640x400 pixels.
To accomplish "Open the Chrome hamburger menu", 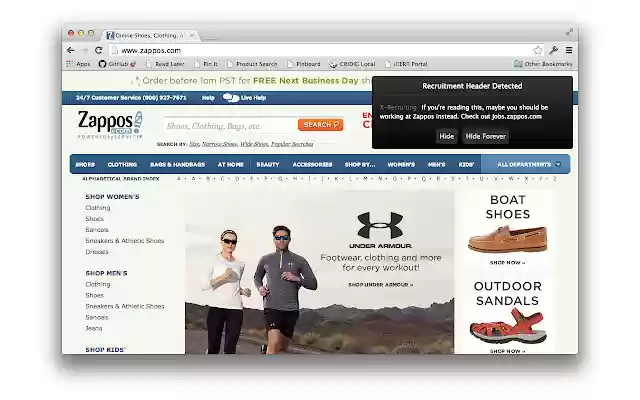I will coord(569,50).
